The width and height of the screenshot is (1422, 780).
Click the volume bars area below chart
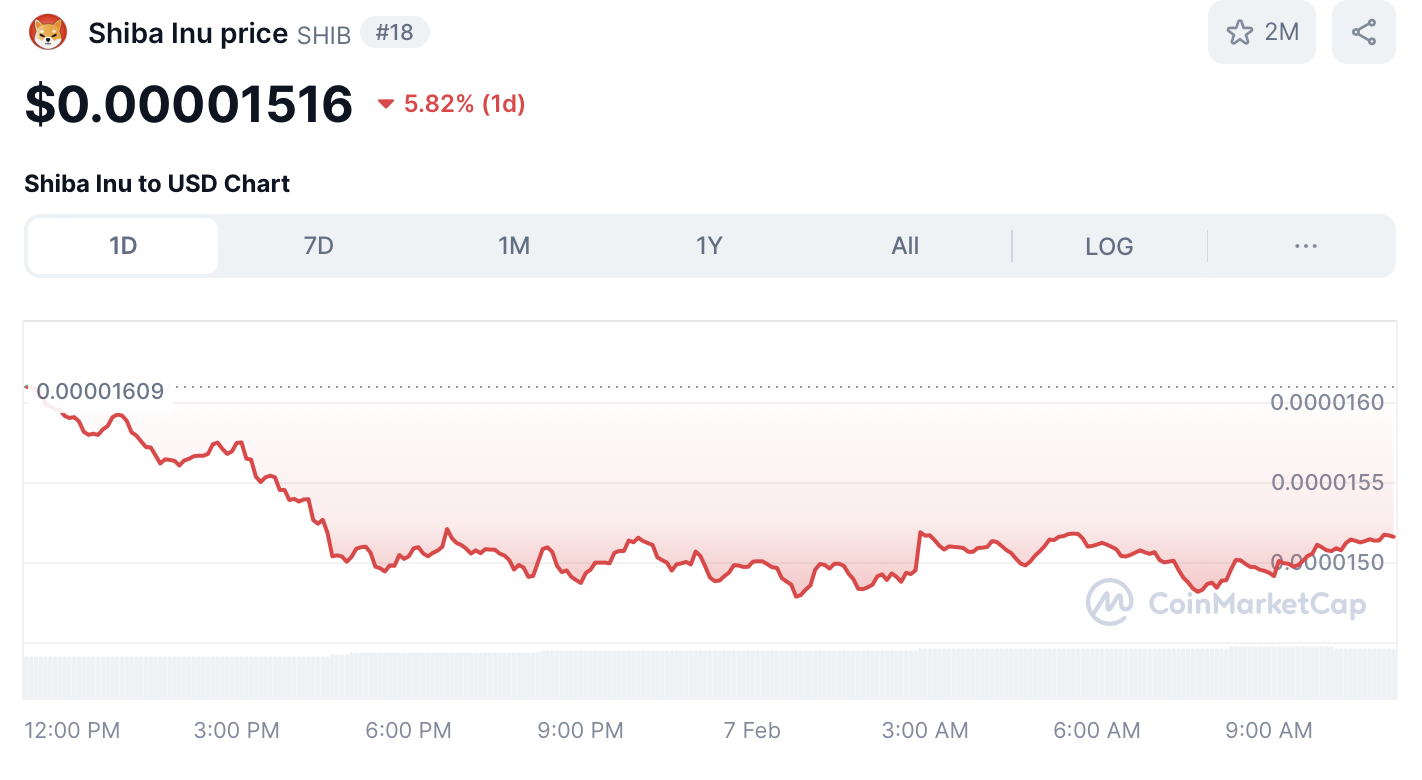click(x=700, y=675)
